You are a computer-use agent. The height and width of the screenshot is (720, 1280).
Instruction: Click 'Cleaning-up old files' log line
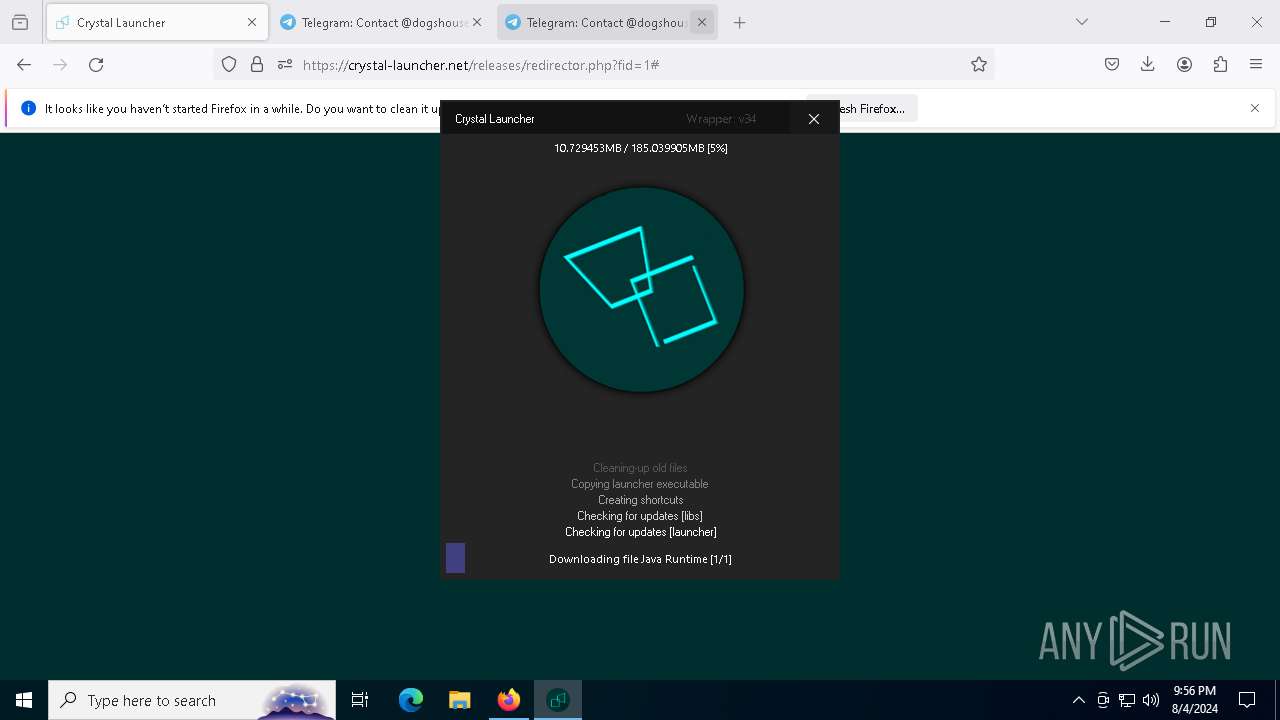tap(640, 468)
